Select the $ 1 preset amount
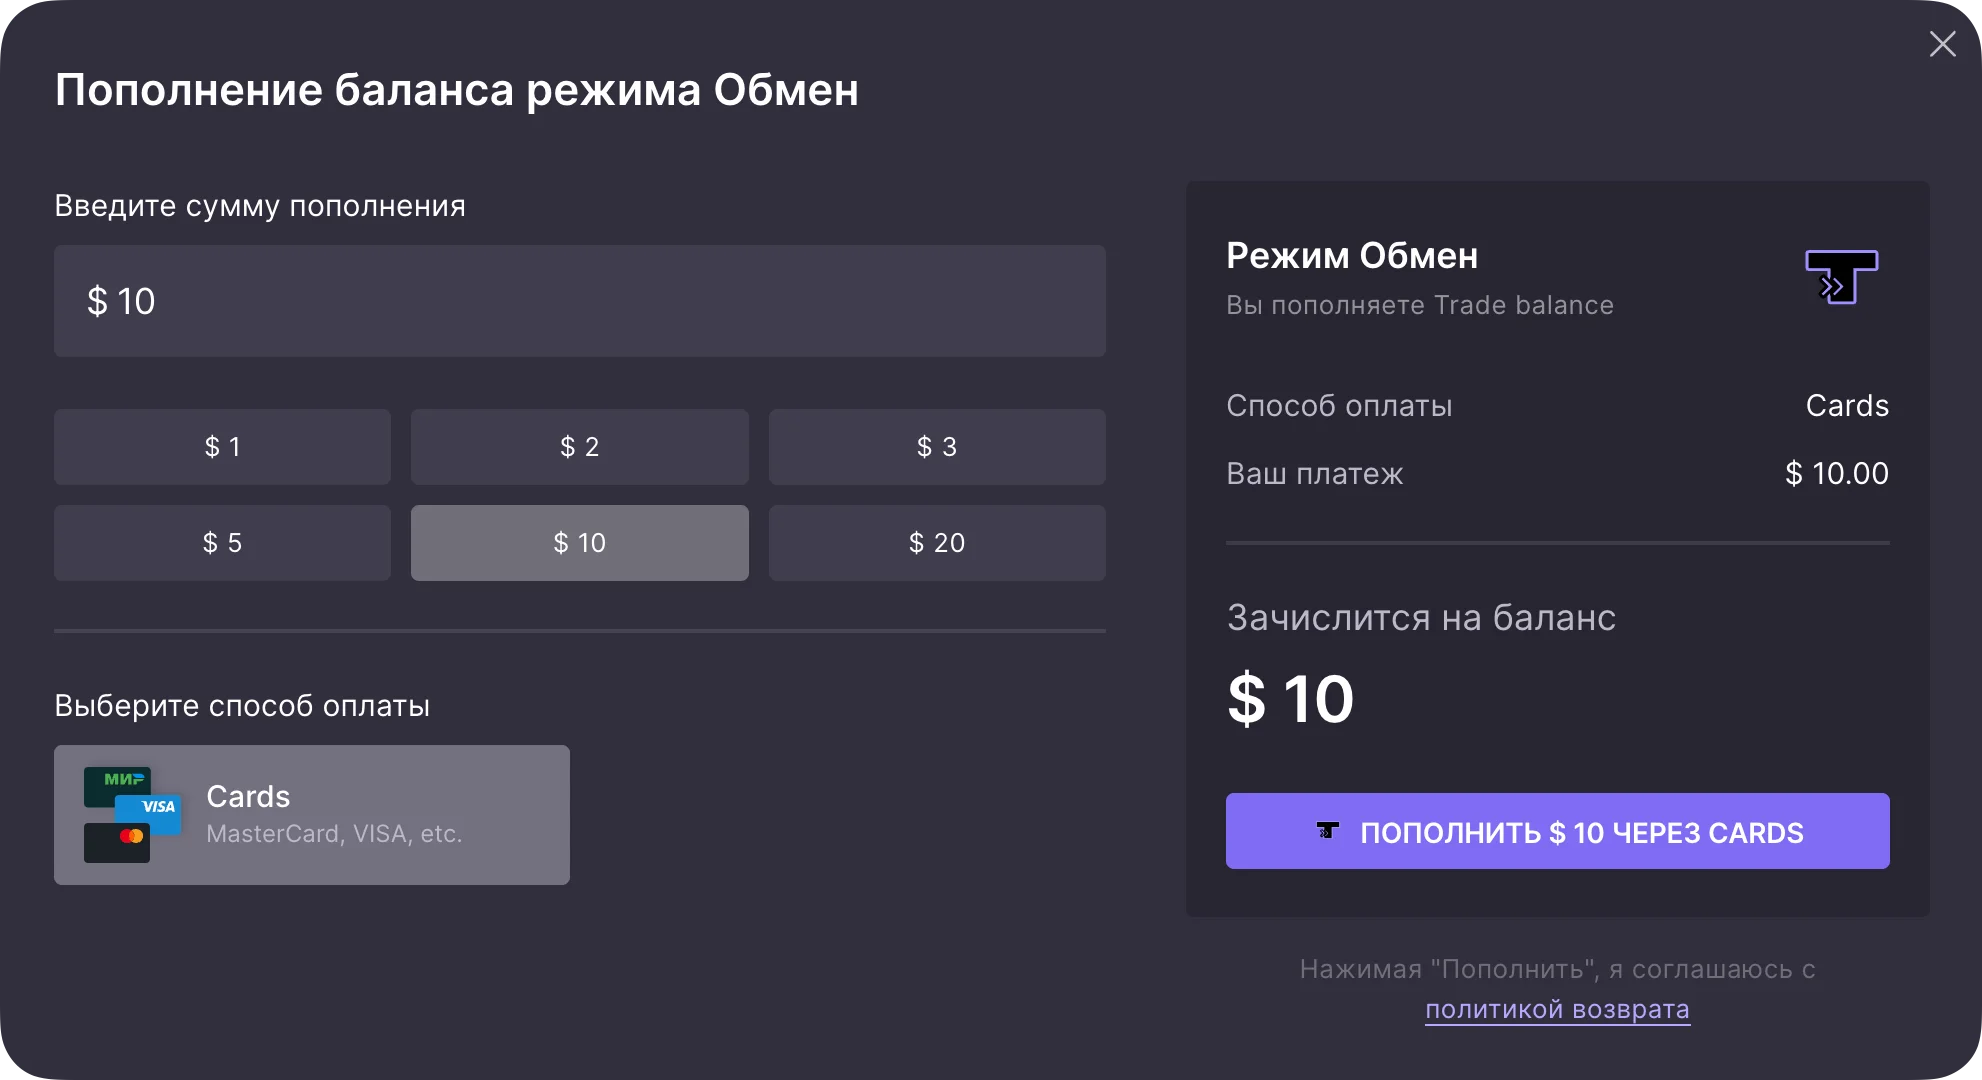 pos(222,447)
